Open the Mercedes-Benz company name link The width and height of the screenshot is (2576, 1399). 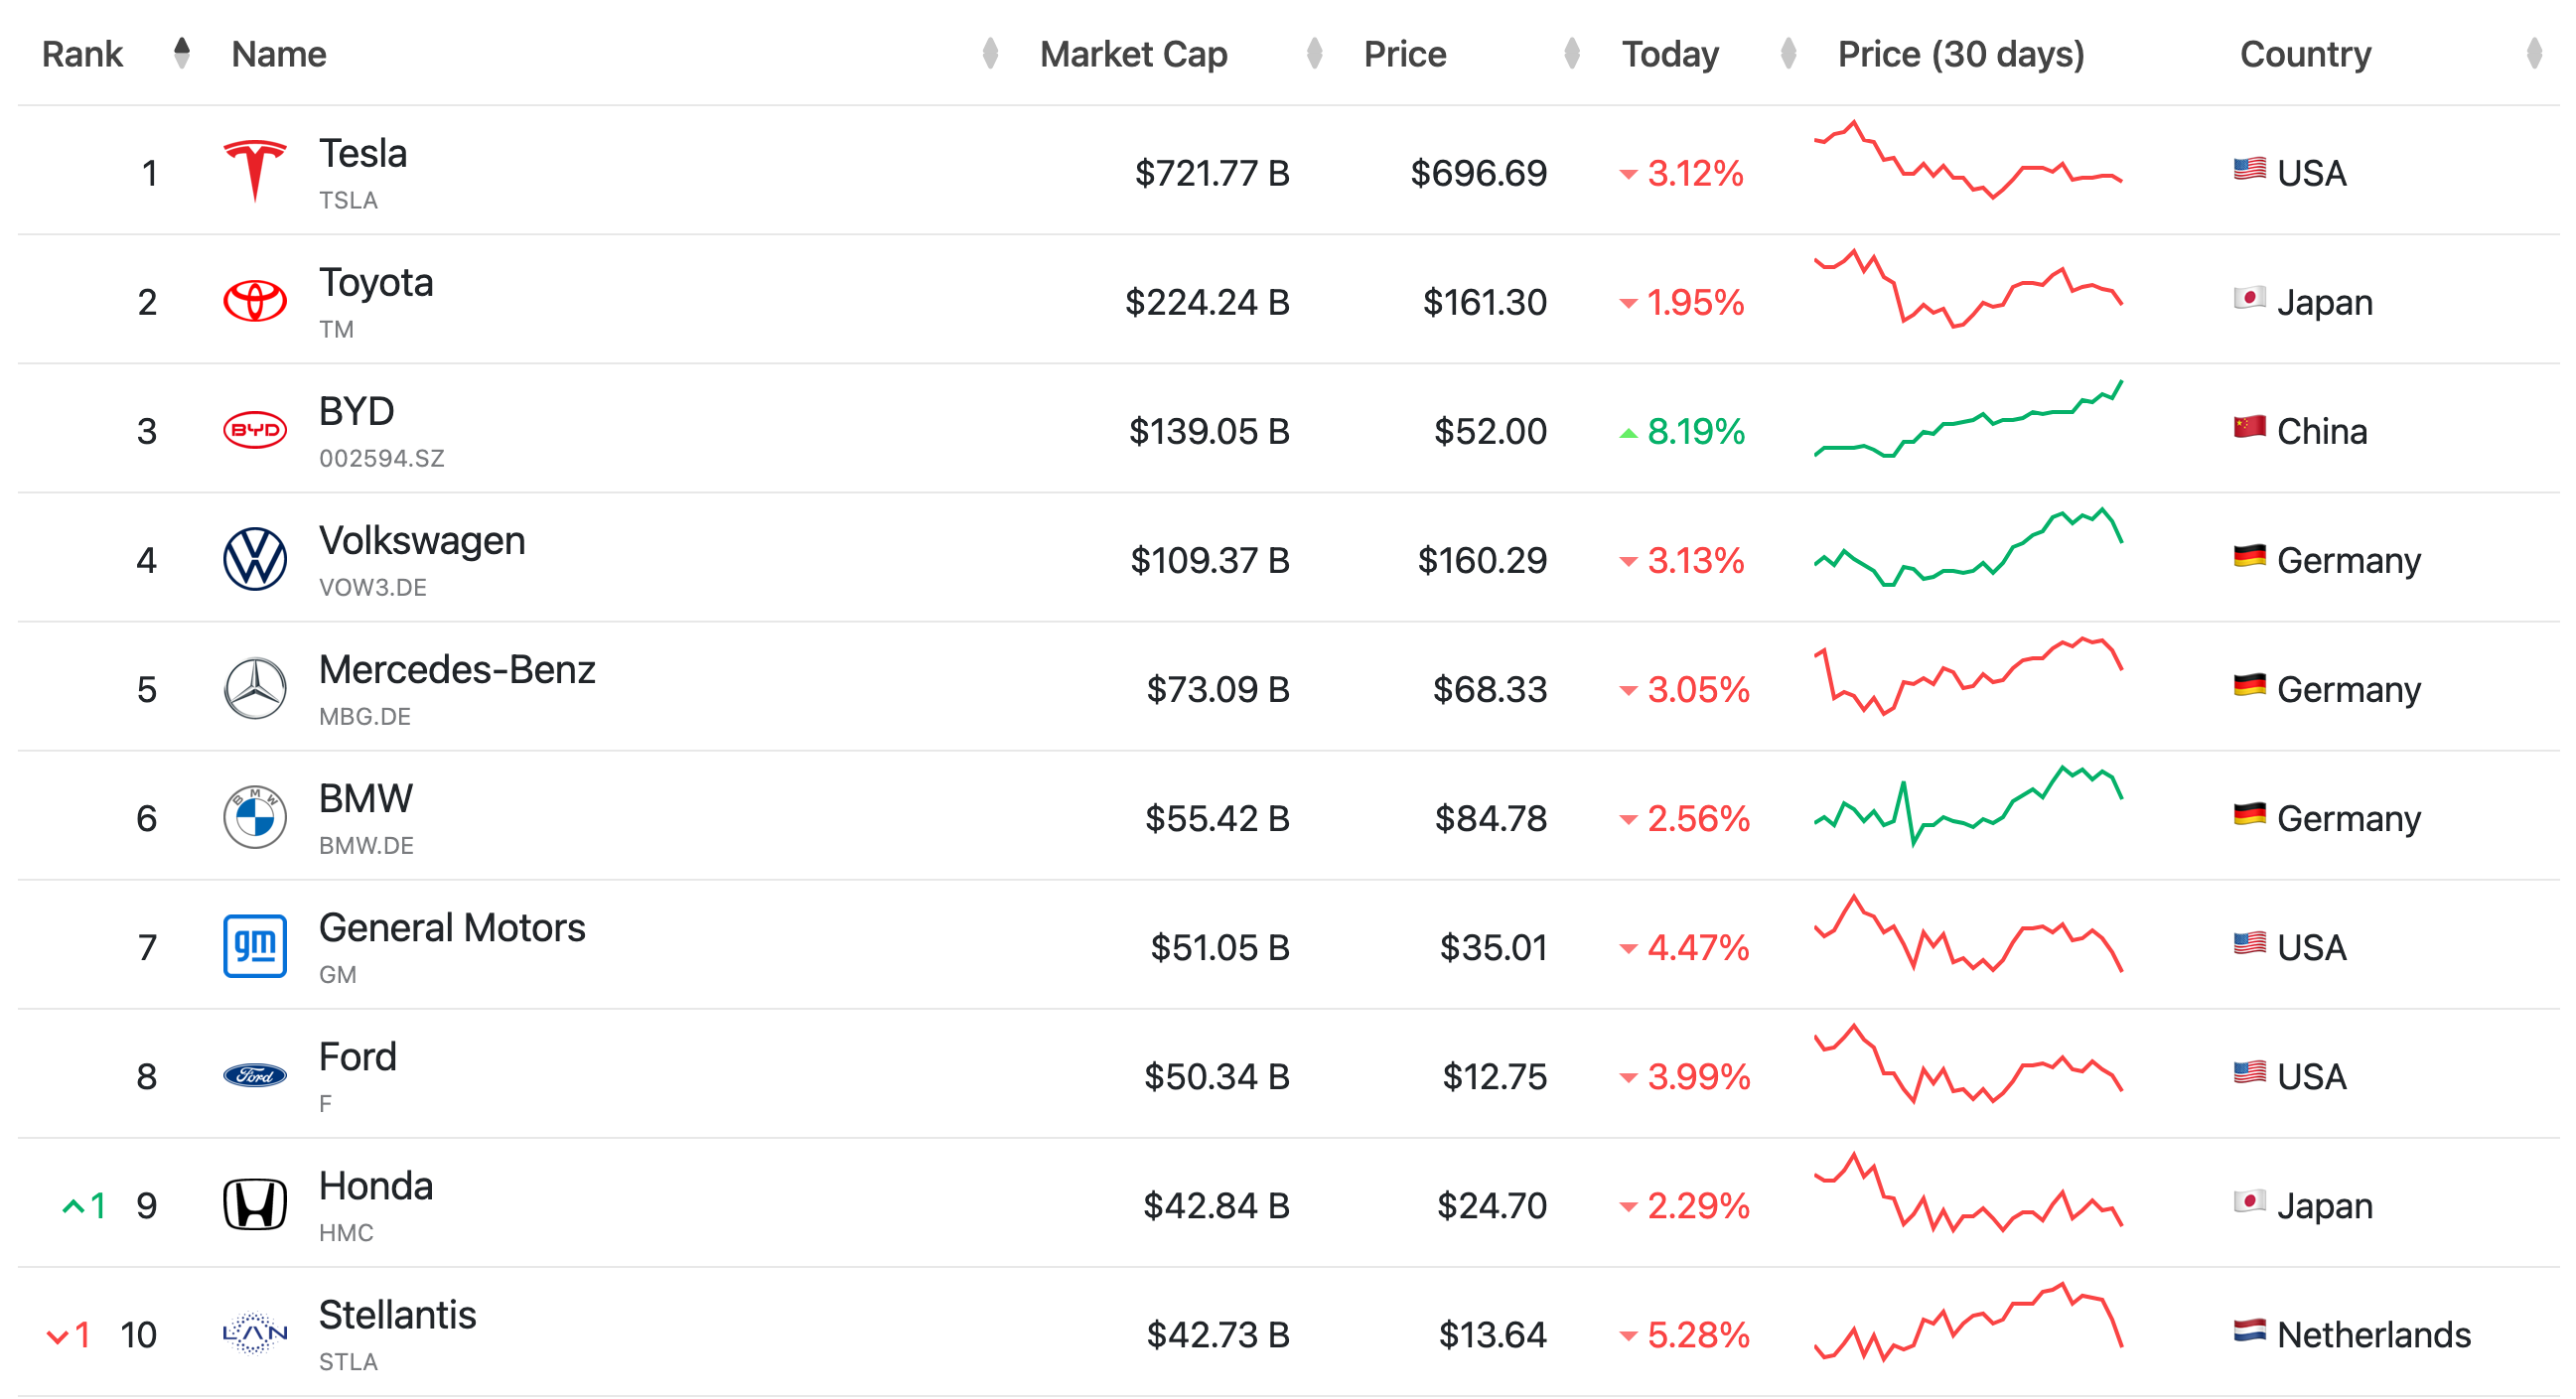[457, 670]
